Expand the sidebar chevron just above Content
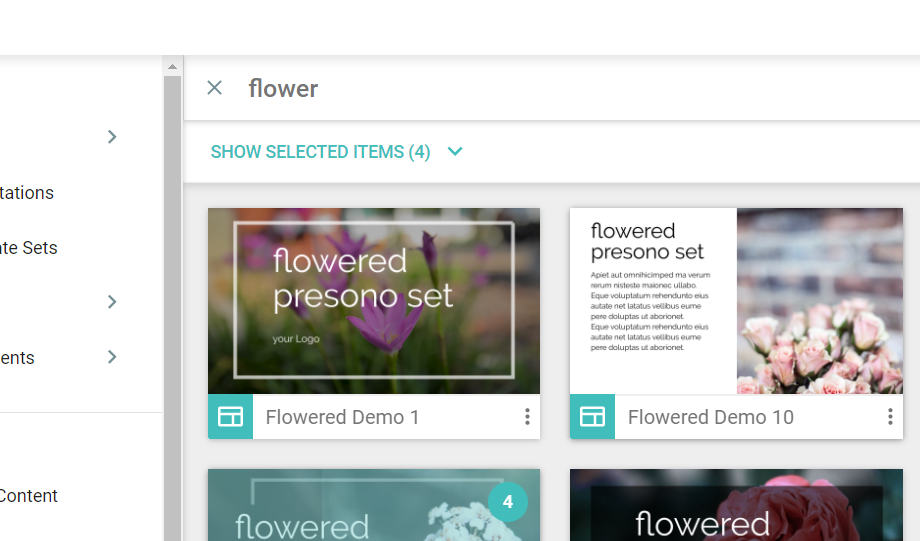The height and width of the screenshot is (541, 920). pyautogui.click(x=112, y=357)
